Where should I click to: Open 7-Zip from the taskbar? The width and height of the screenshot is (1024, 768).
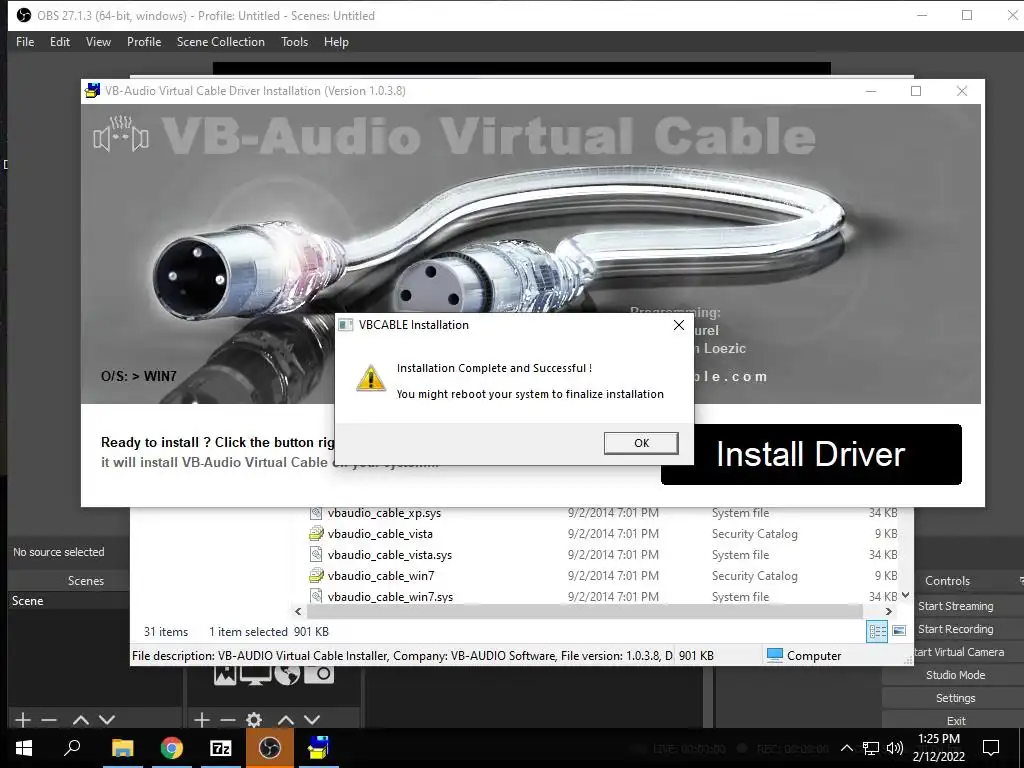point(220,748)
